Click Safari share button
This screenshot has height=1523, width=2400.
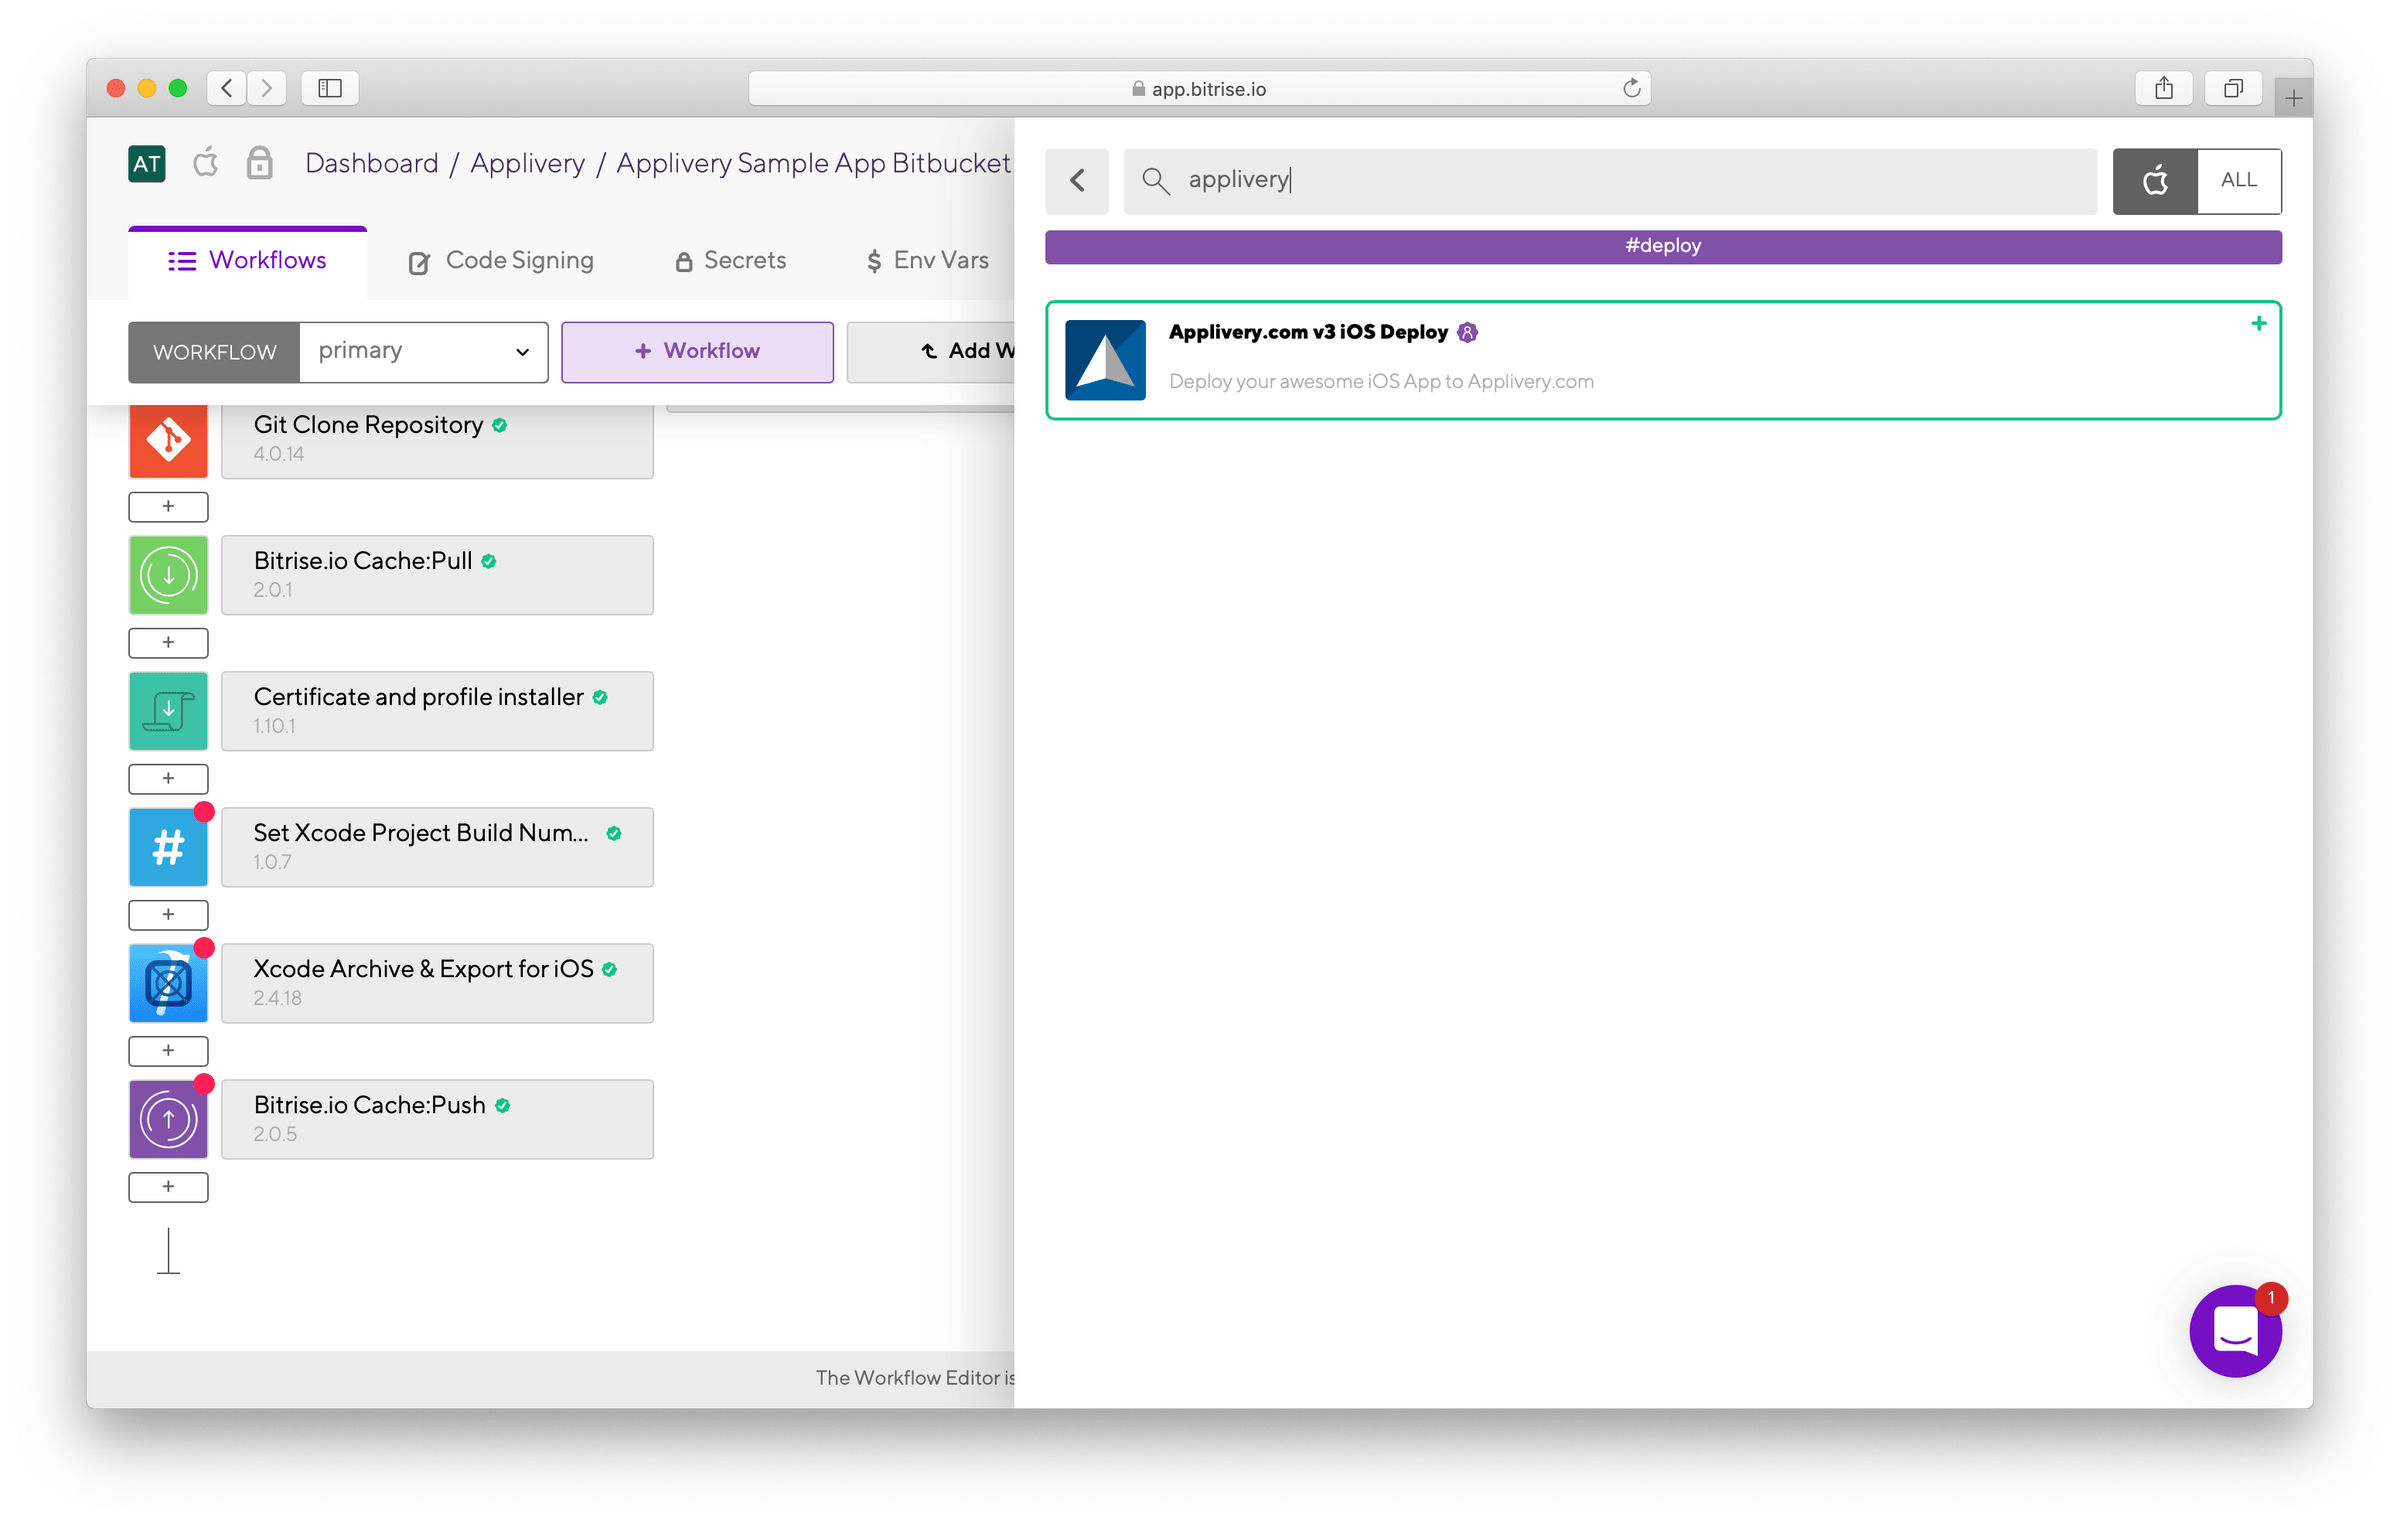pos(2164,88)
